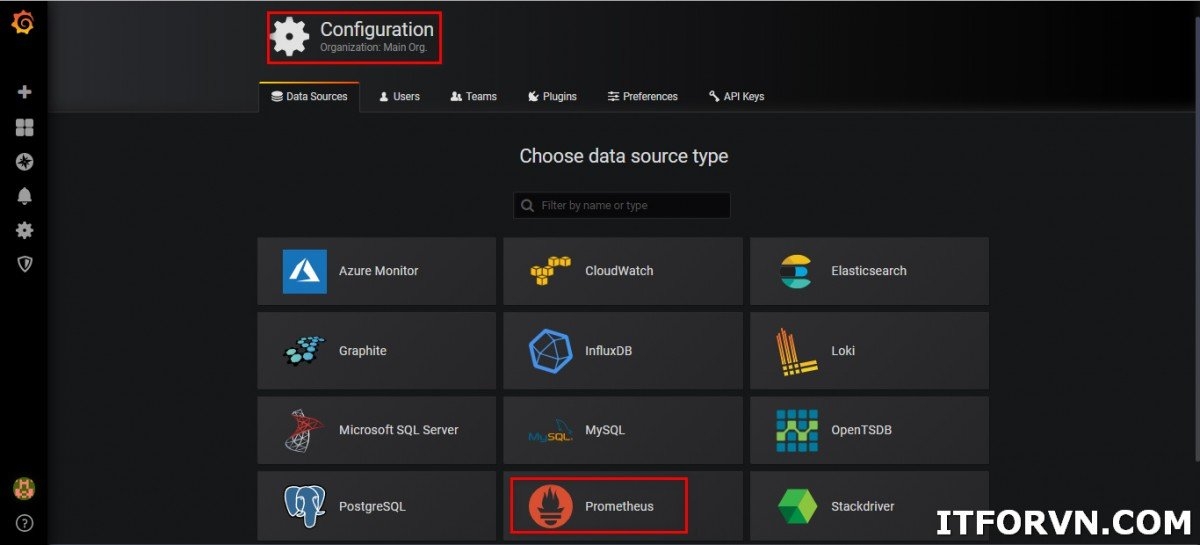Open the Server Admin shield icon
This screenshot has width=1200, height=545.
[x=25, y=264]
